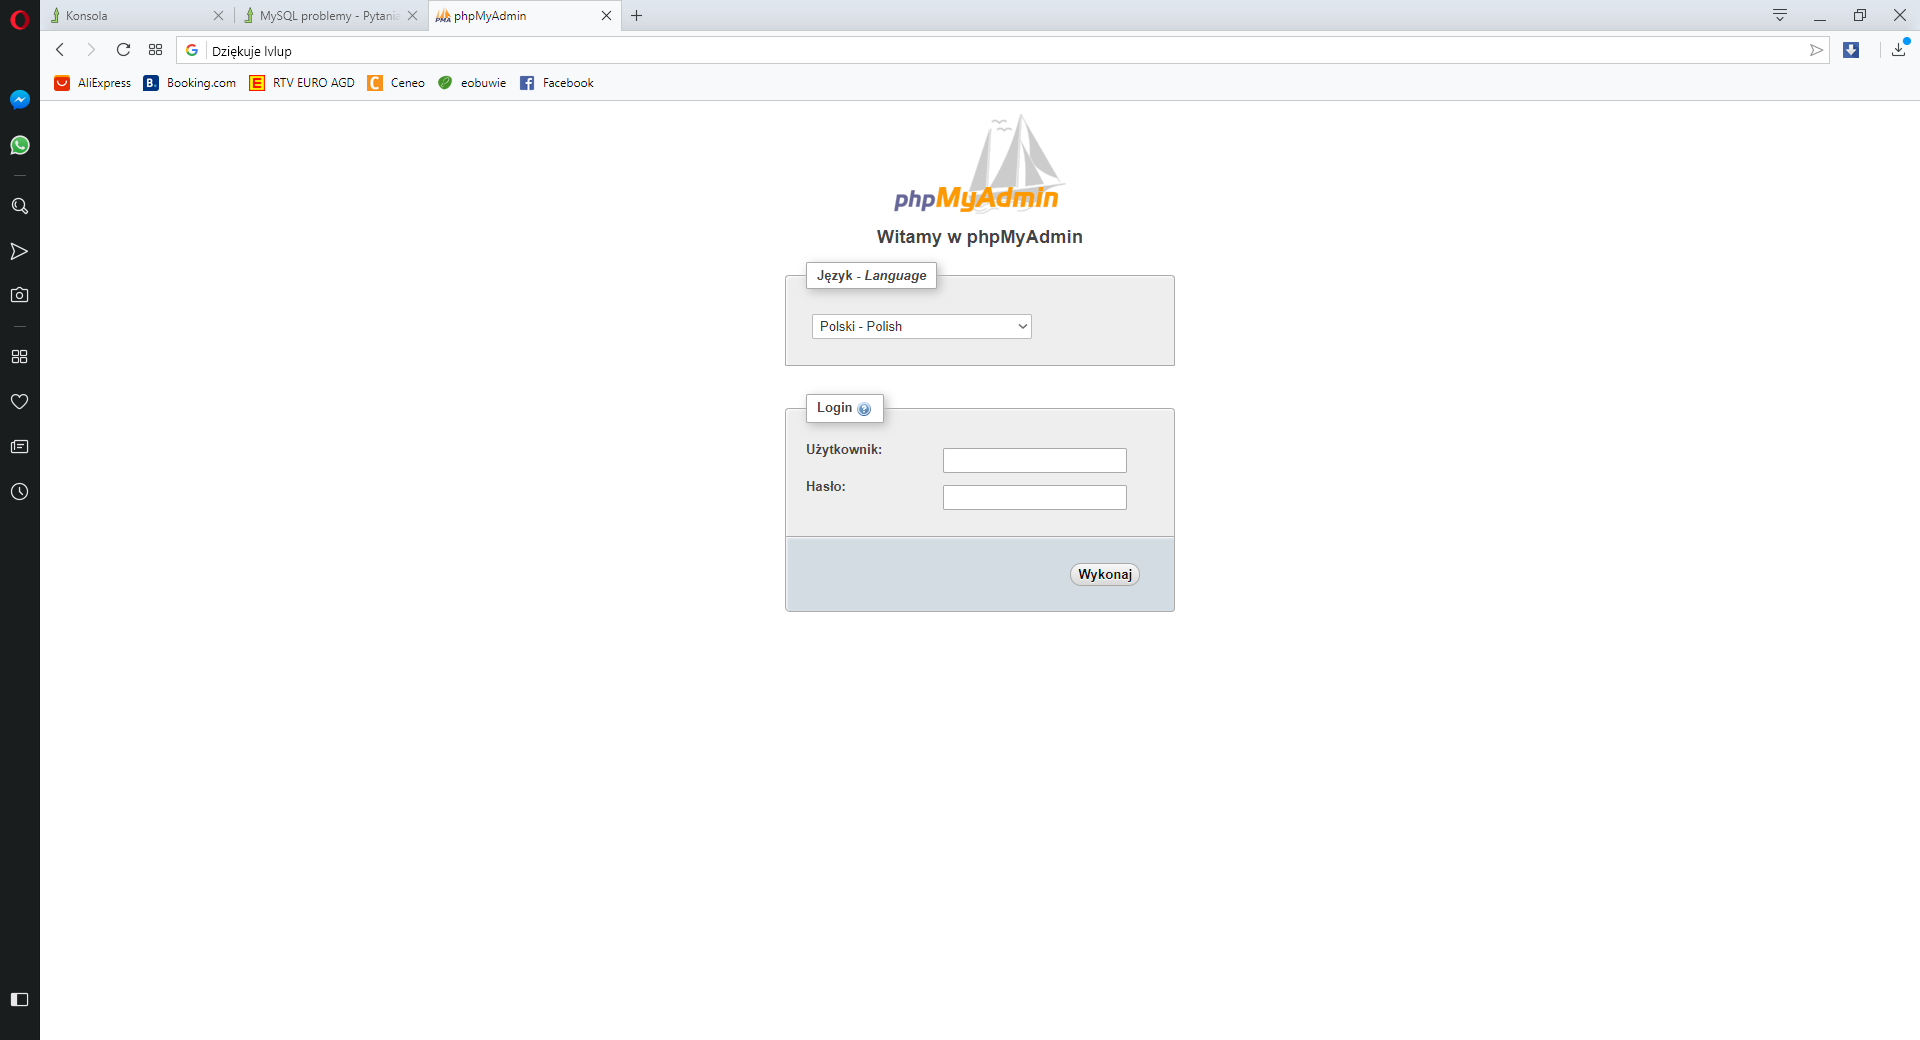
Task: Toggle the sidebar panel at bottom left
Action: [19, 1000]
